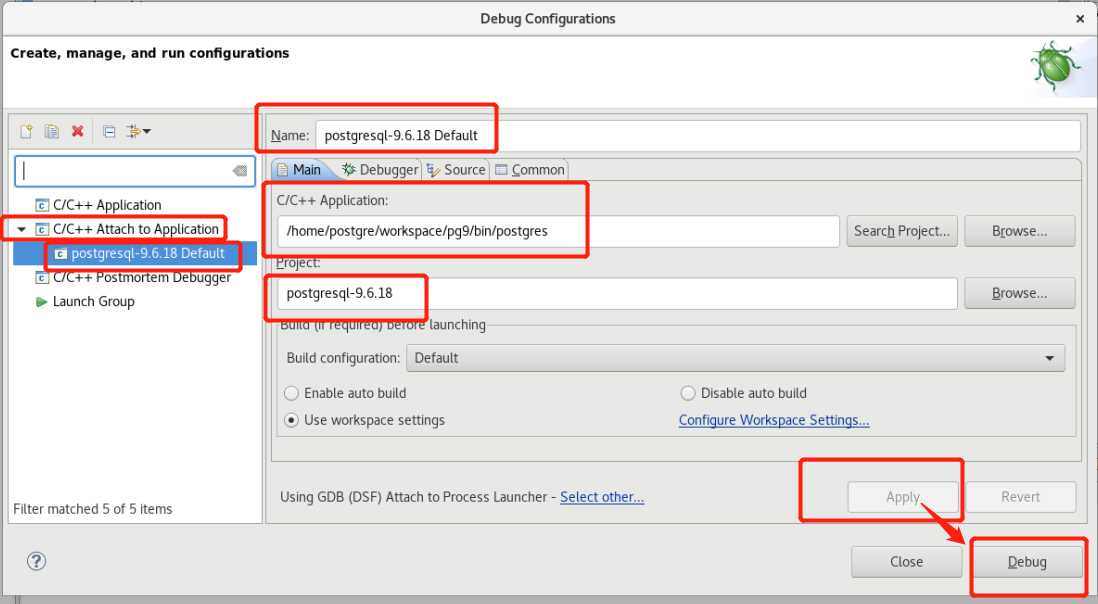1098x604 pixels.
Task: Click the Search Project... button
Action: [x=902, y=232]
